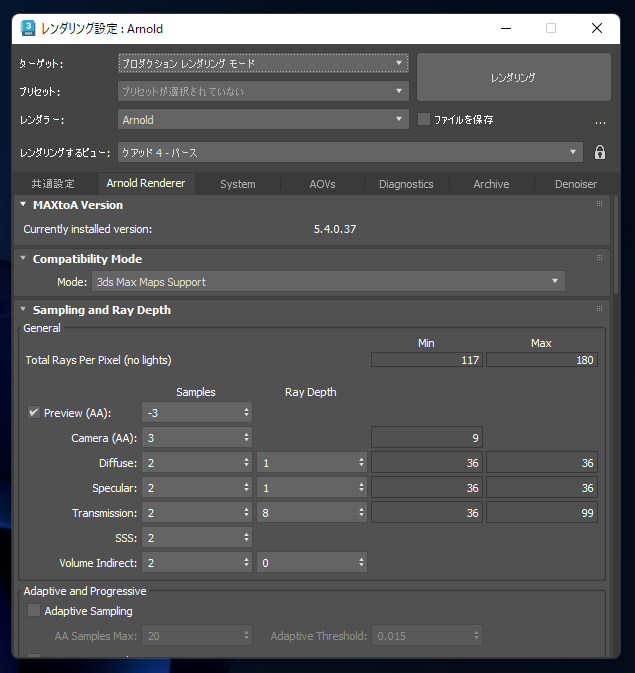Enable the Adaptive Sampling checkbox

click(34, 611)
